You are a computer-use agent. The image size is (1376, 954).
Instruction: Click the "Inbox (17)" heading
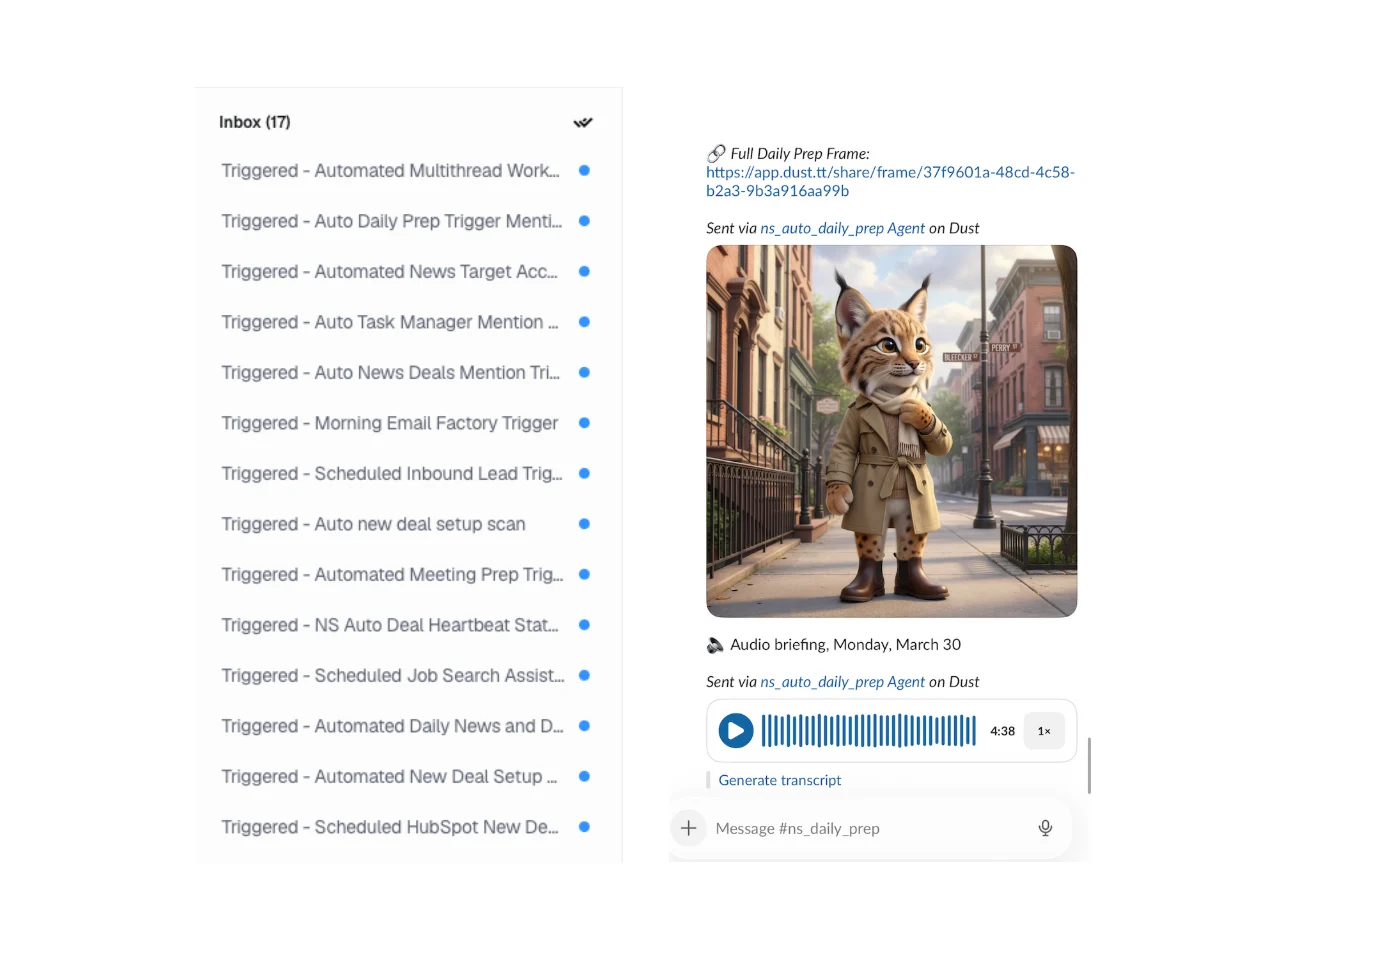(x=255, y=122)
